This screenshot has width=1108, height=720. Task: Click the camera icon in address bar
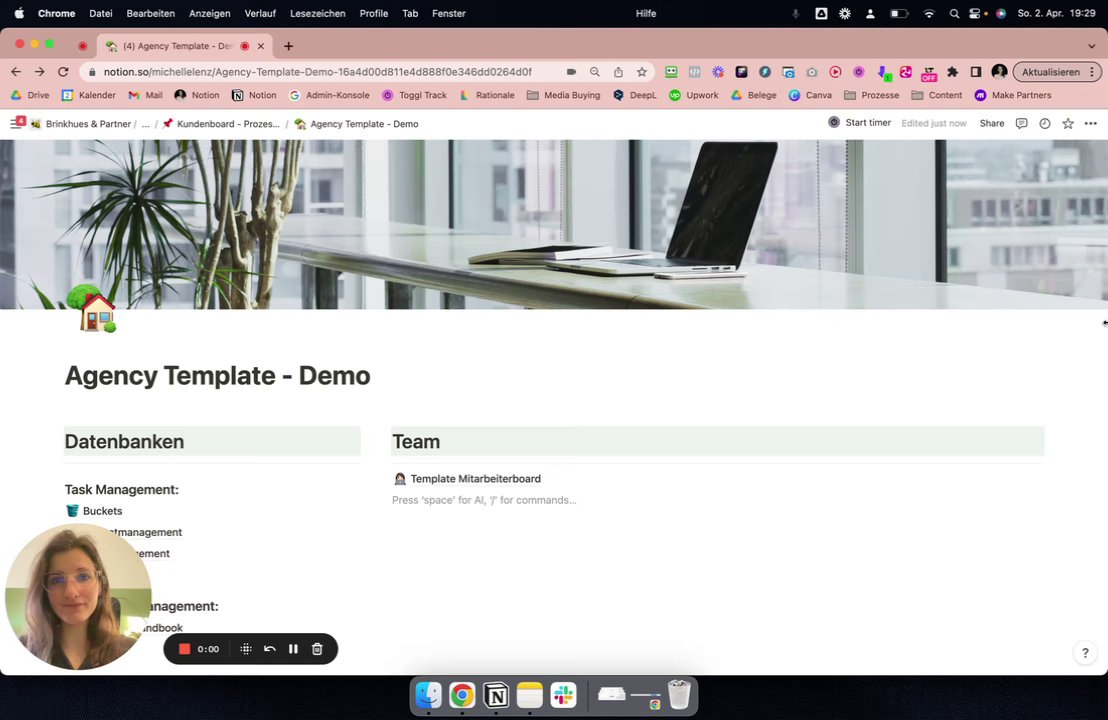[571, 71]
